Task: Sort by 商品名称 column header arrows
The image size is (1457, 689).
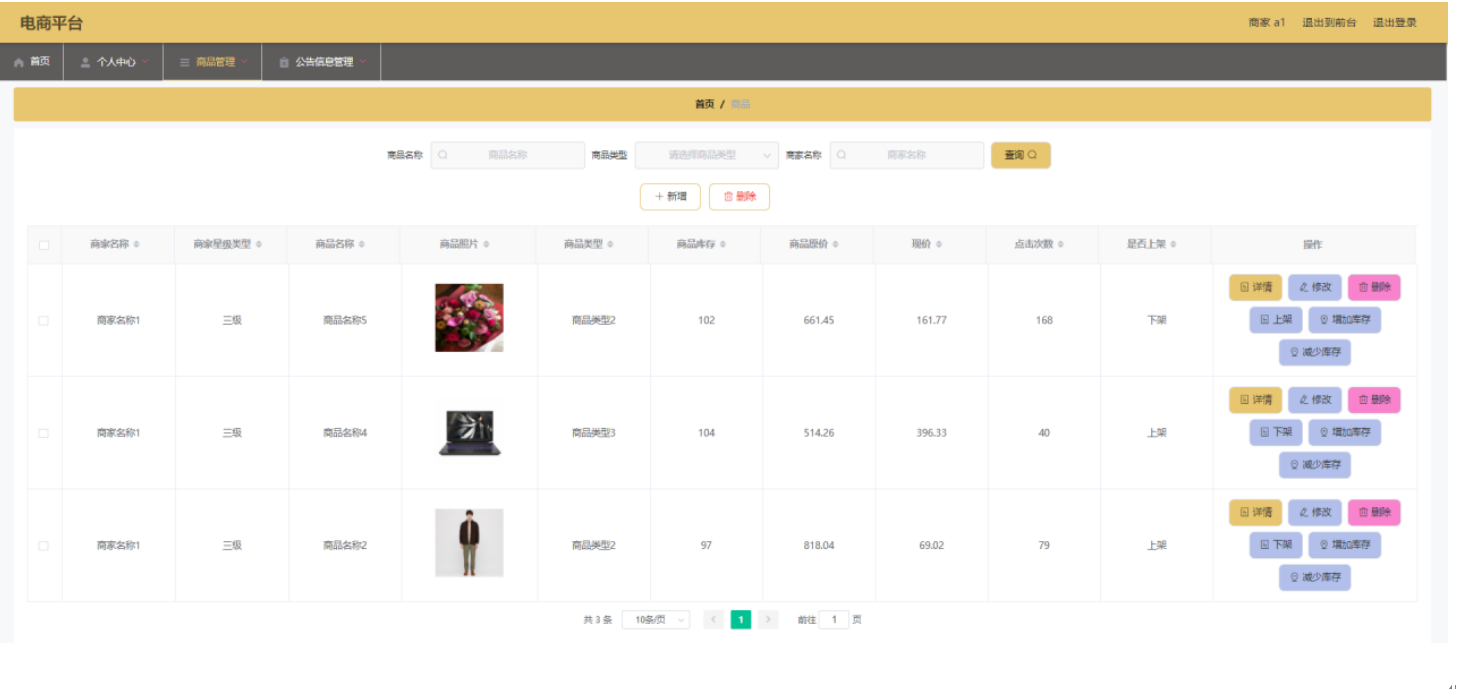Action: [362, 245]
